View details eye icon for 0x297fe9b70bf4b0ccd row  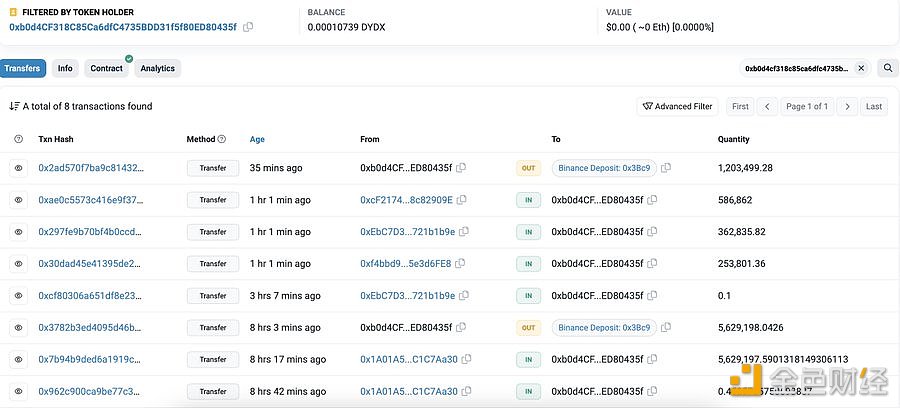pyautogui.click(x=18, y=232)
